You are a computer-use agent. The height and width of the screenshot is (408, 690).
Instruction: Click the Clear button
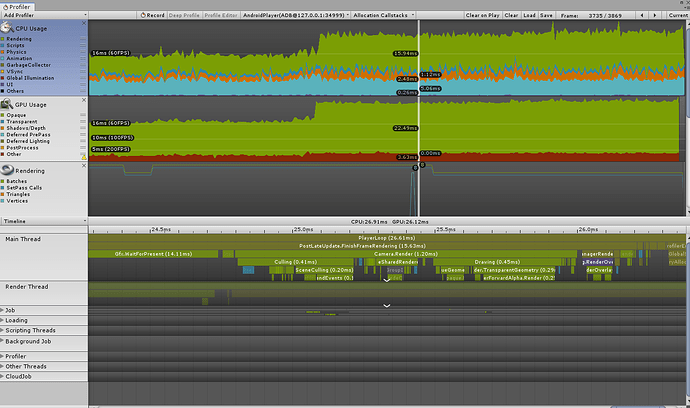pos(511,15)
